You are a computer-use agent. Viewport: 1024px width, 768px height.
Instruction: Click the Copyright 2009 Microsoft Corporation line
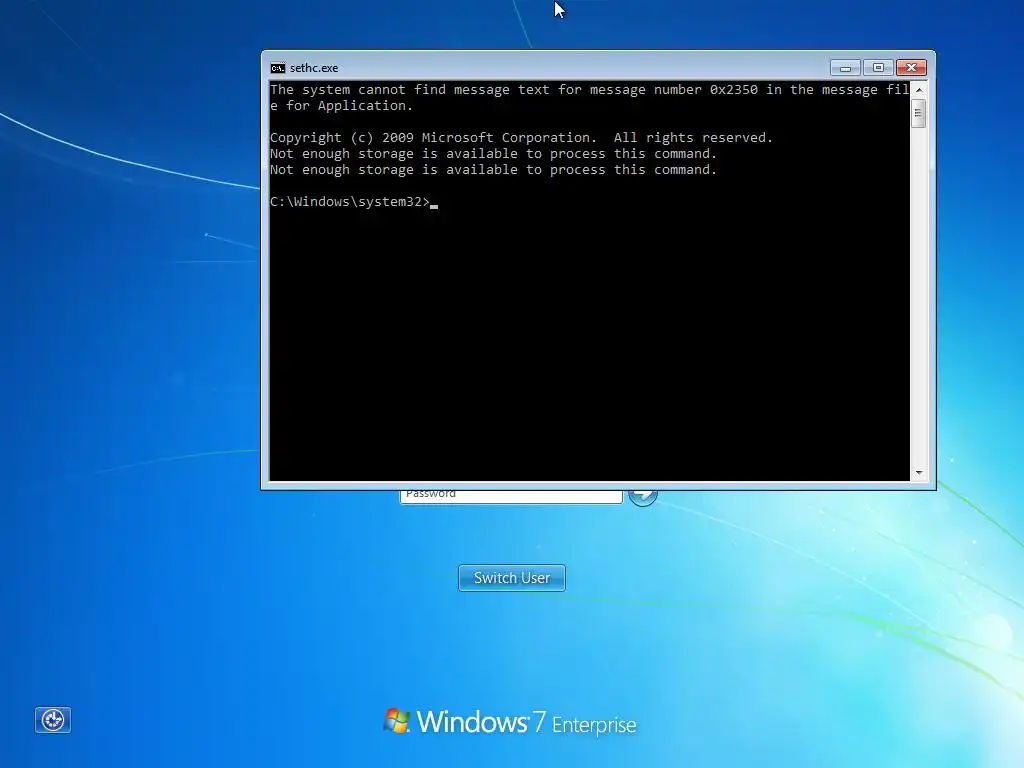click(521, 138)
